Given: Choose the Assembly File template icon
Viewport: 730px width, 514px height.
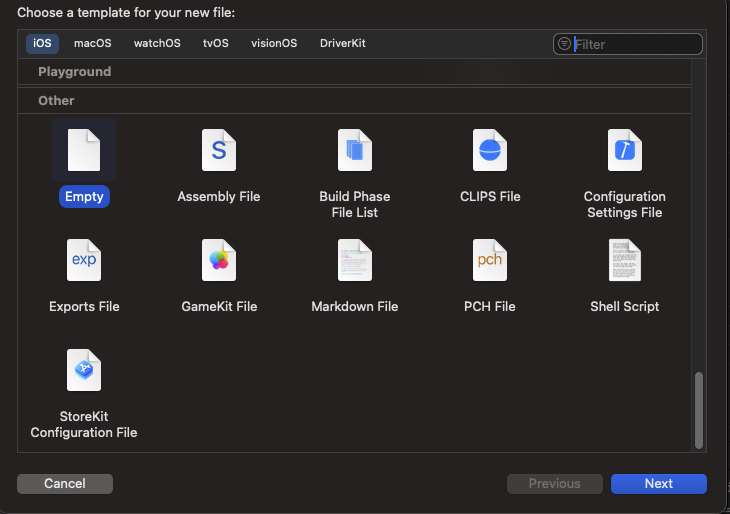Looking at the screenshot, I should pyautogui.click(x=219, y=150).
